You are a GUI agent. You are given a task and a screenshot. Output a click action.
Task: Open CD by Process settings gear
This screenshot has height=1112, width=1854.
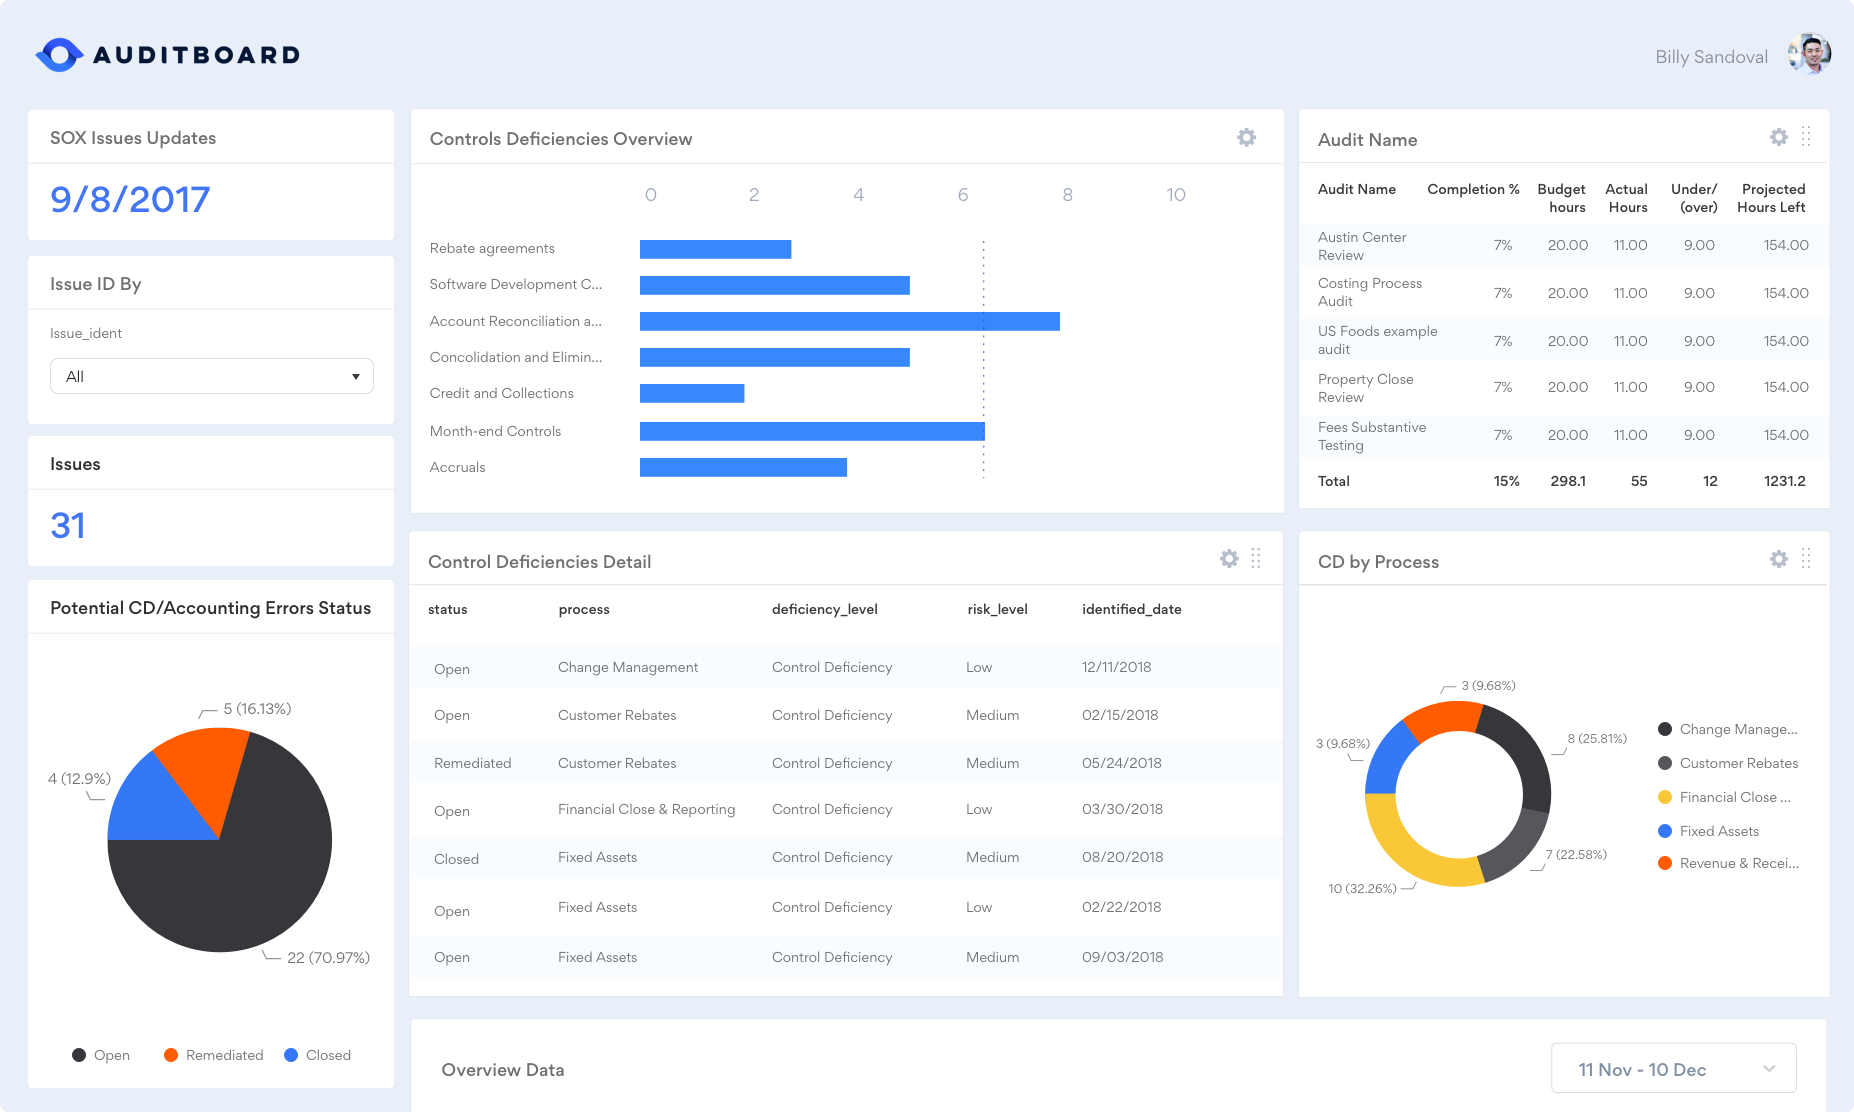point(1778,559)
